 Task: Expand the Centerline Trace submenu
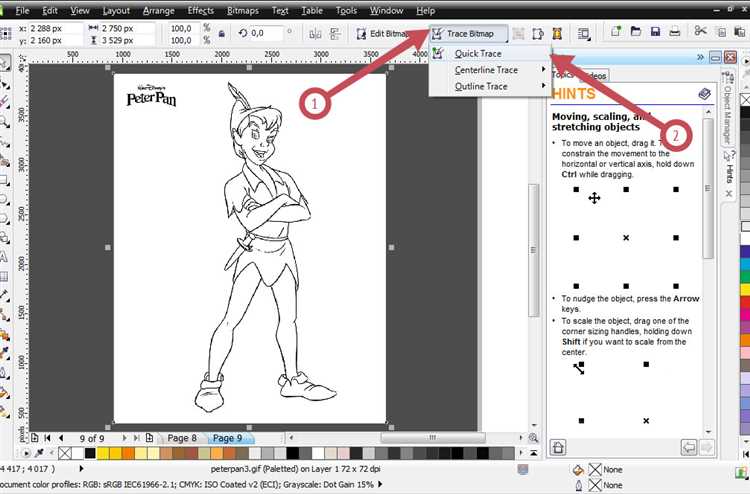[x=487, y=70]
